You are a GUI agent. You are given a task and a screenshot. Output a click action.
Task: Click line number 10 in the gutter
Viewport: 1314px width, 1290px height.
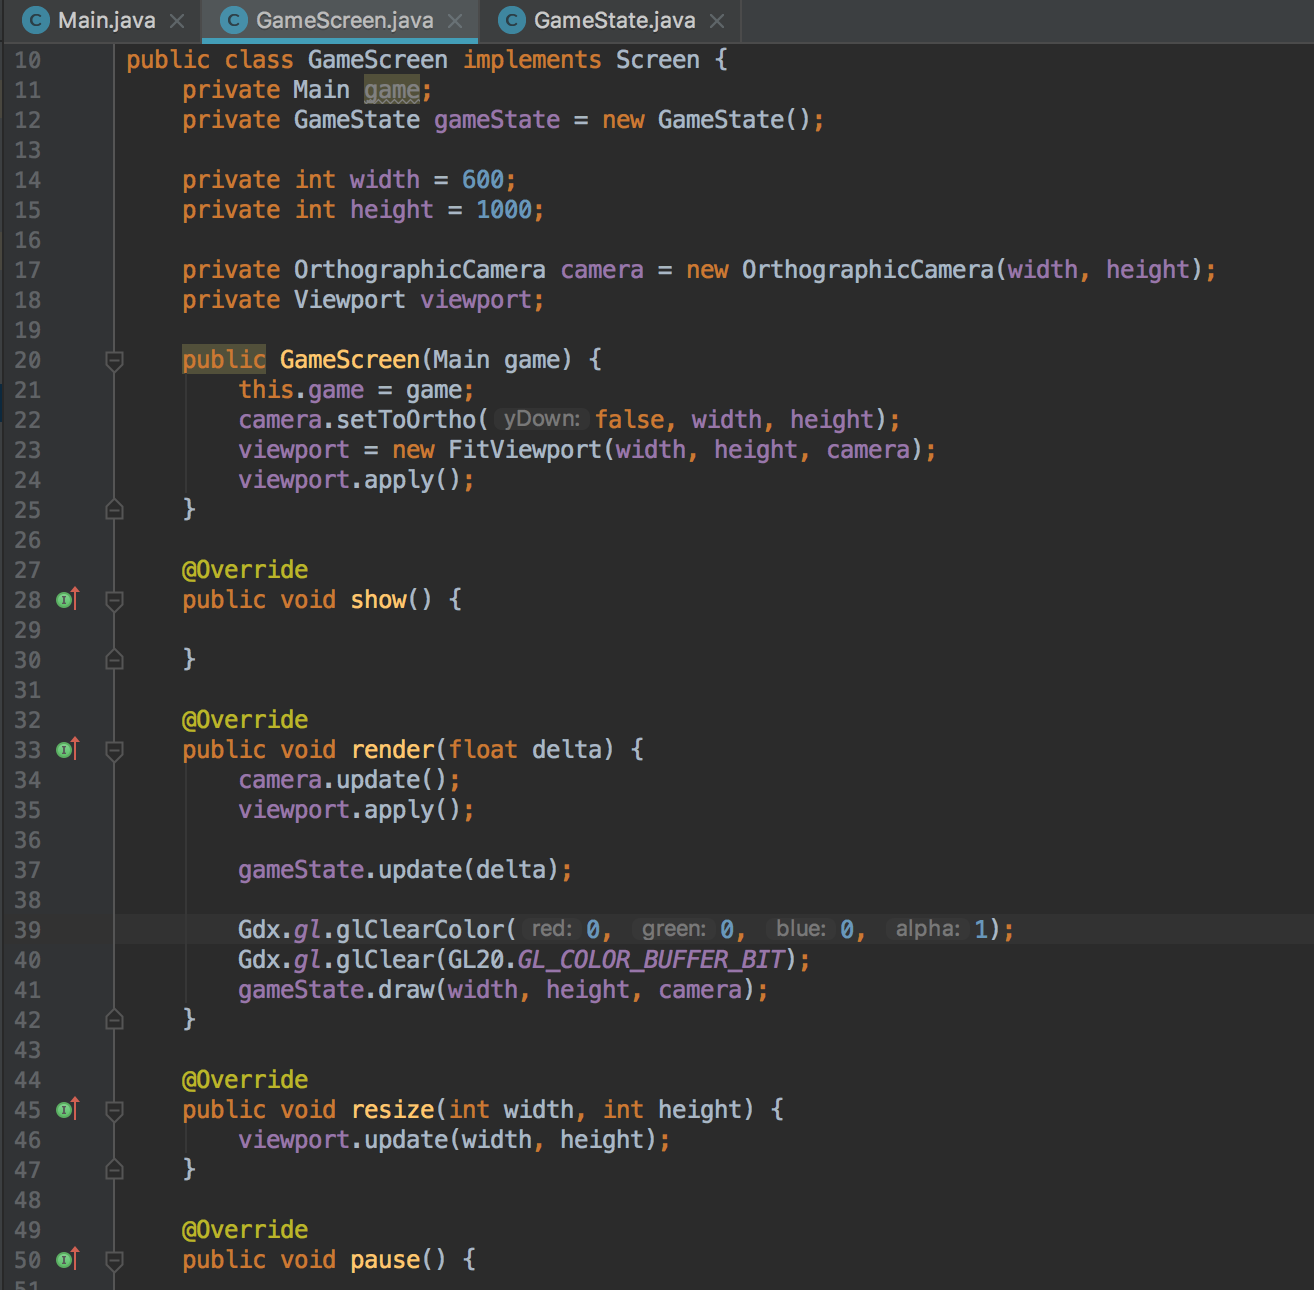pyautogui.click(x=27, y=60)
